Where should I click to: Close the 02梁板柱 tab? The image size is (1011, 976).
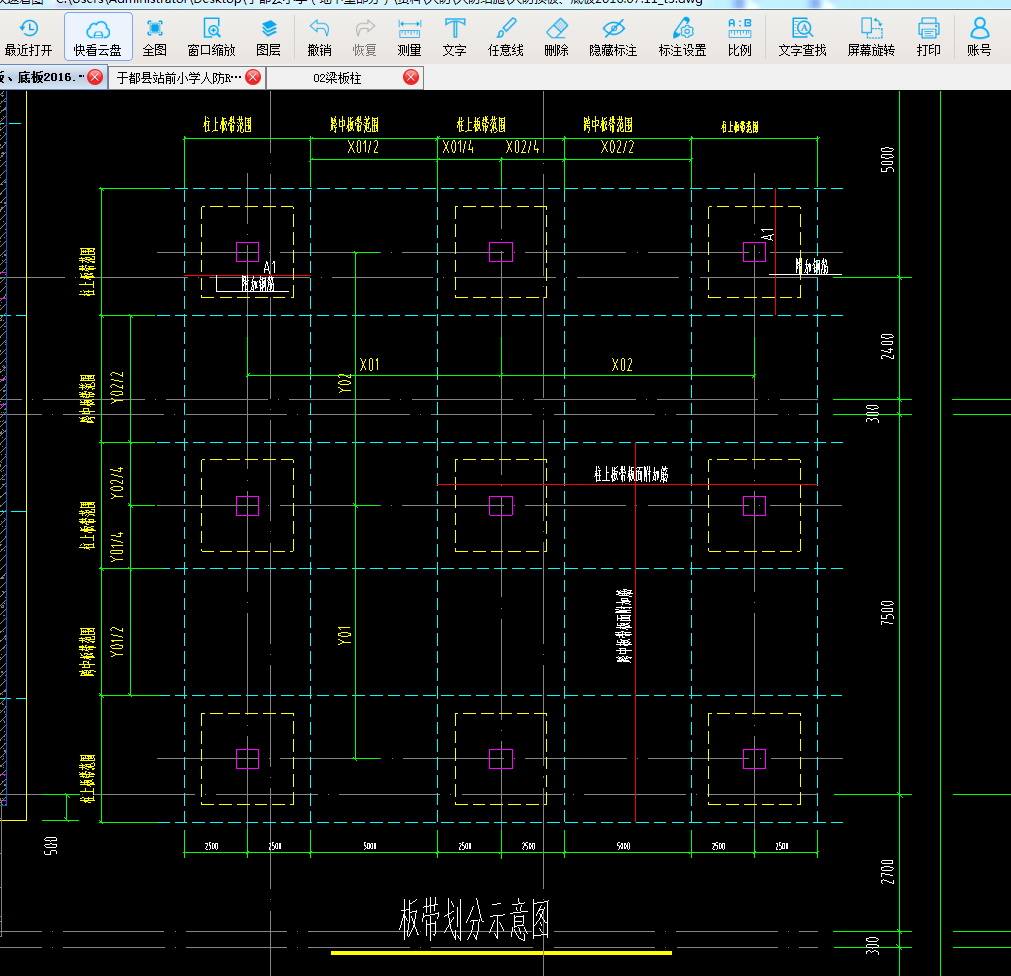411,77
